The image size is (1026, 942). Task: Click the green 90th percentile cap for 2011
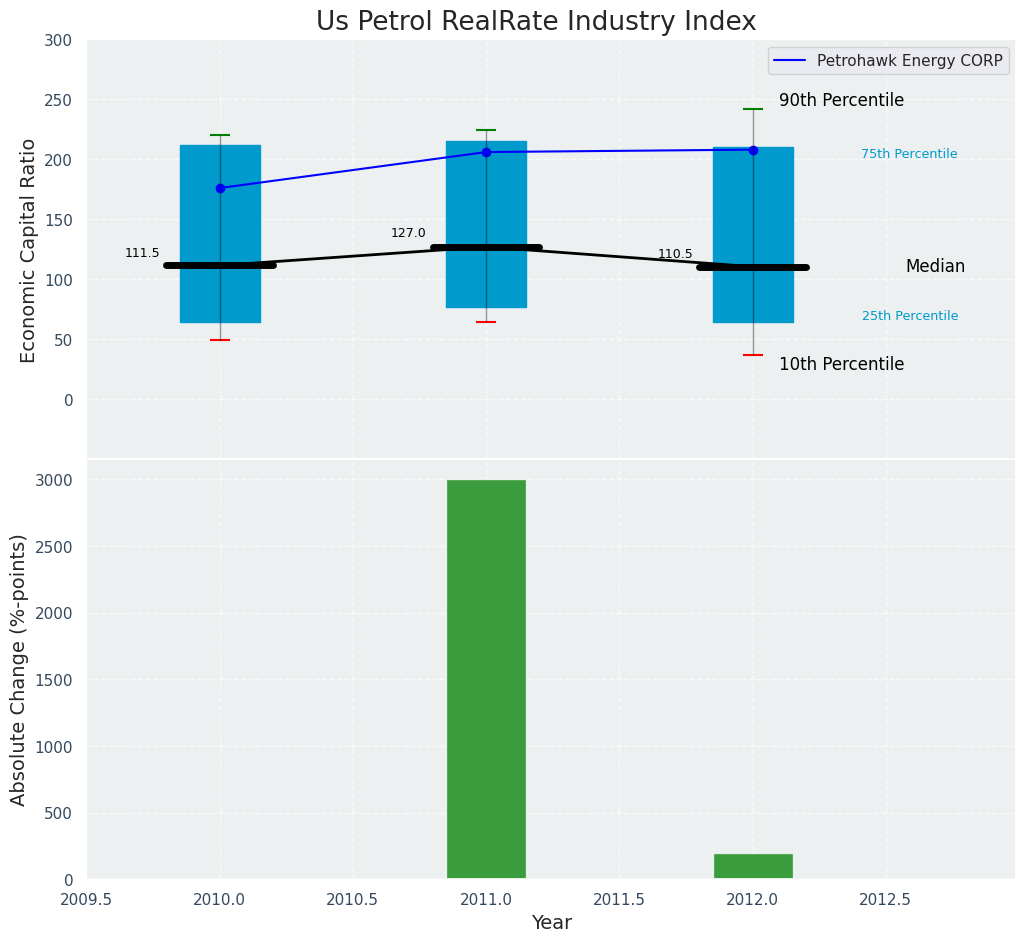[486, 130]
